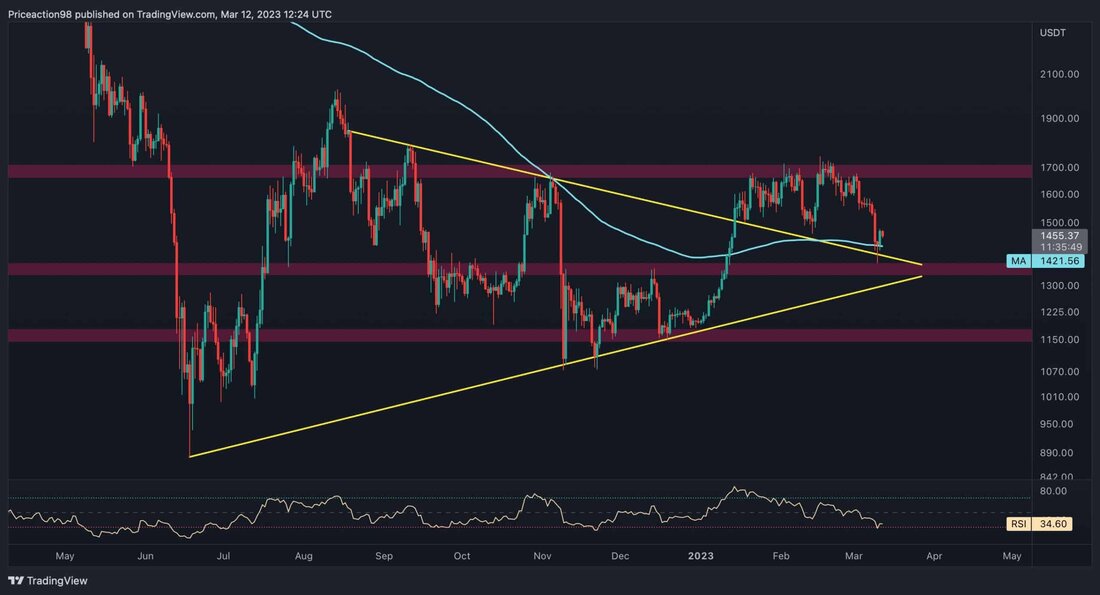
Task: Click the upper resistance zone near 1700
Action: pos(519,171)
